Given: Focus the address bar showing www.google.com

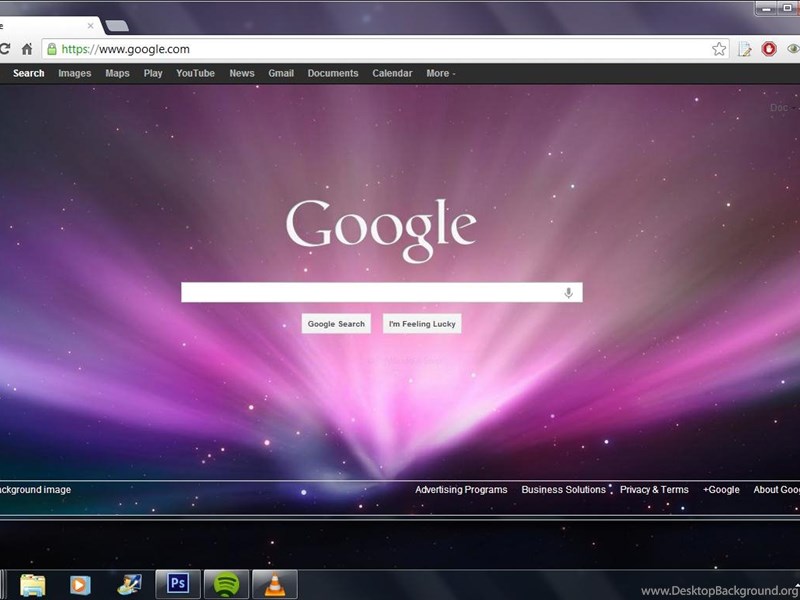Looking at the screenshot, I should pos(385,49).
